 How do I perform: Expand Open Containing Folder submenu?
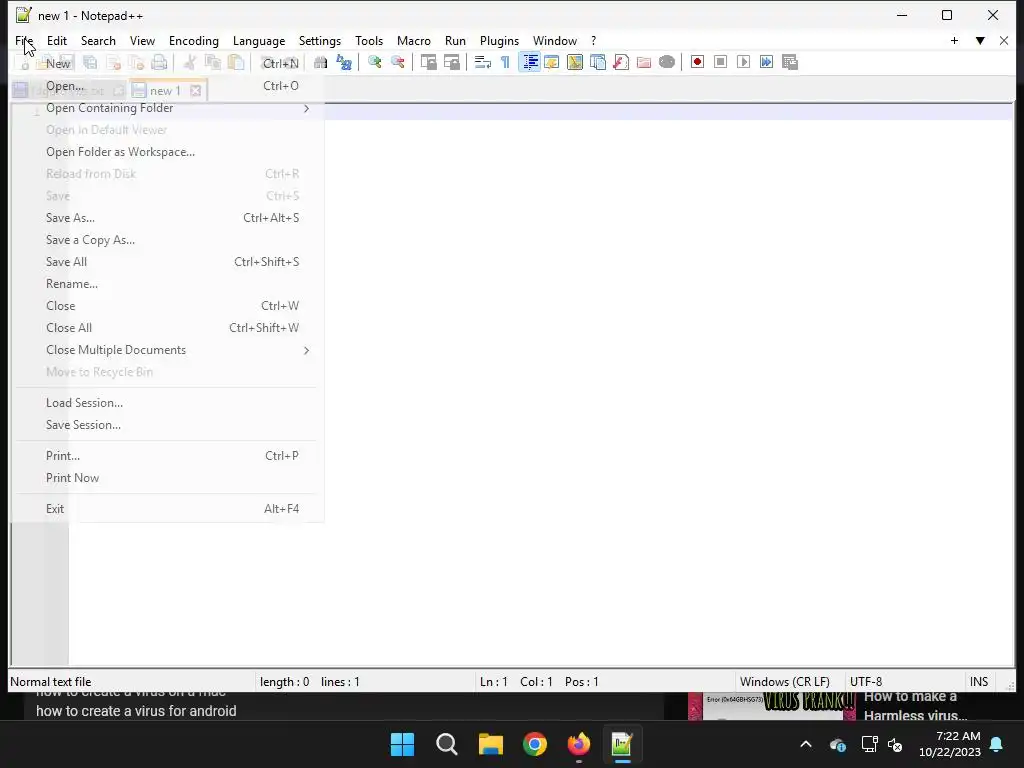tap(166, 108)
